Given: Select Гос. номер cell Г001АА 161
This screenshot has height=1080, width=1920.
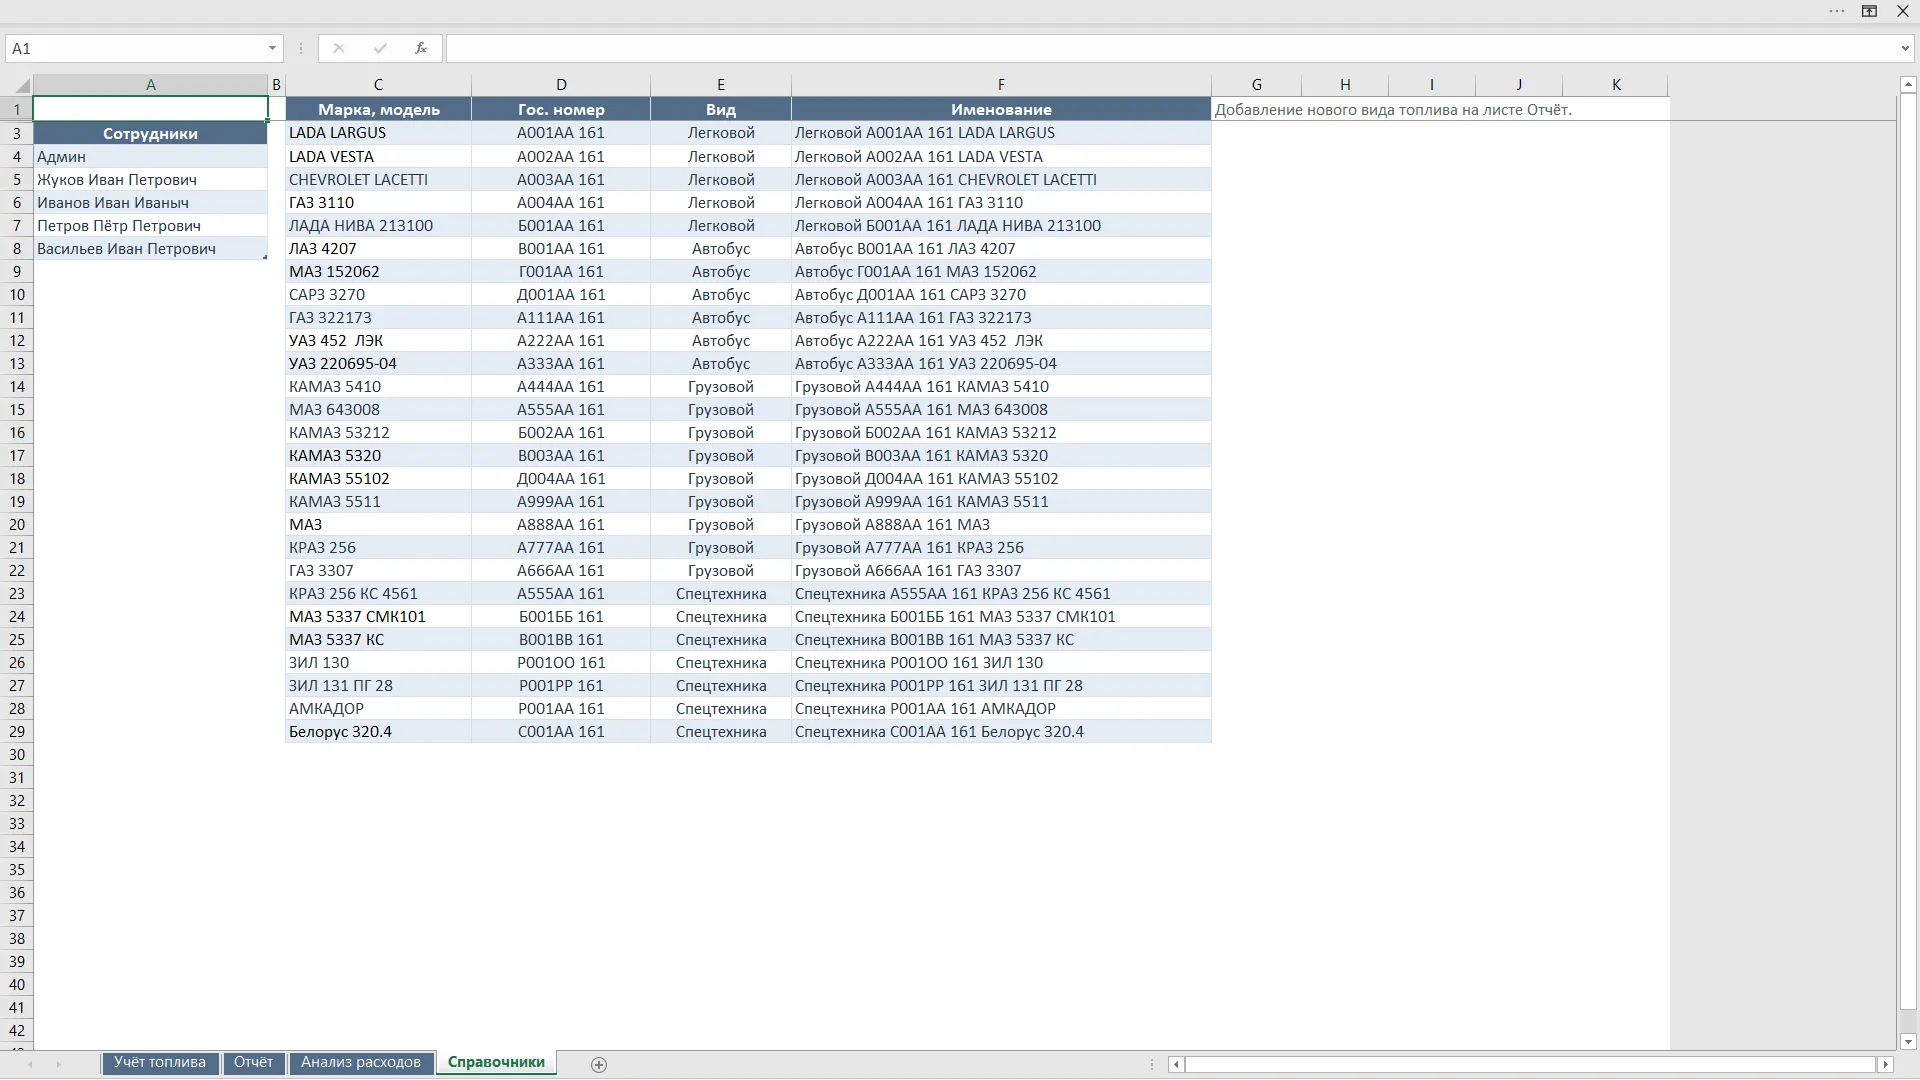Looking at the screenshot, I should 561,272.
